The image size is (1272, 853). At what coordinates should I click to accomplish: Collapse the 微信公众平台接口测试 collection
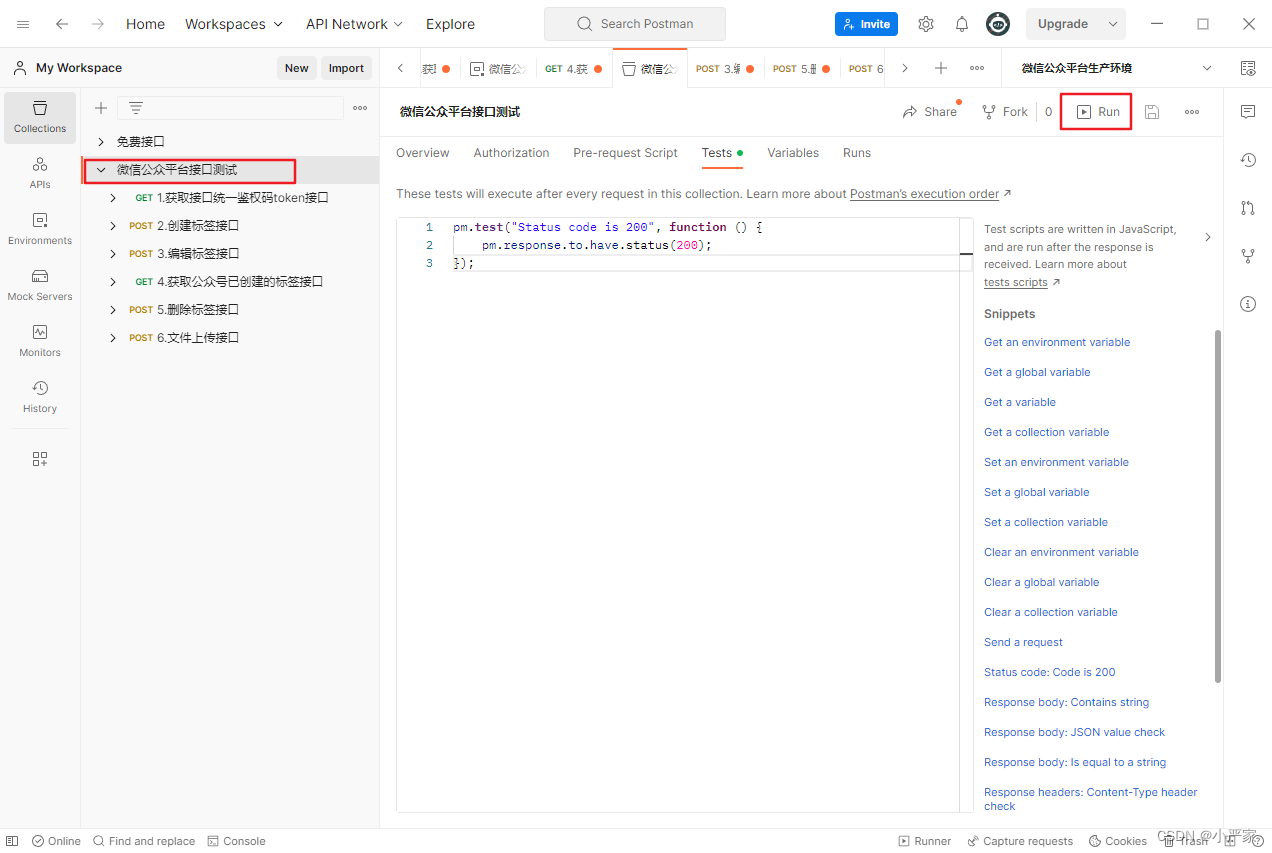99,170
